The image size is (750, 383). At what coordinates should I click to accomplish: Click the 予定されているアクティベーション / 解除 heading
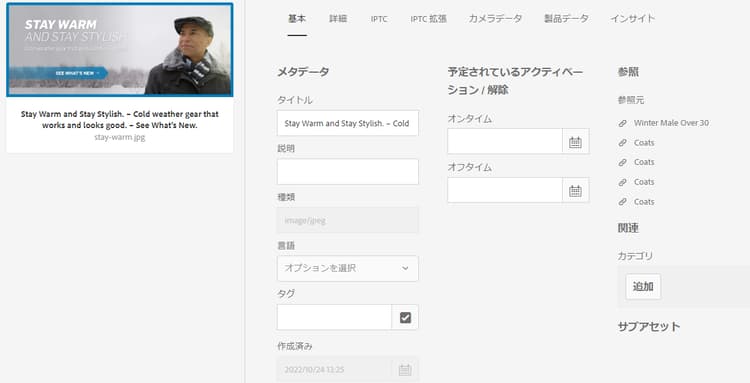point(516,81)
